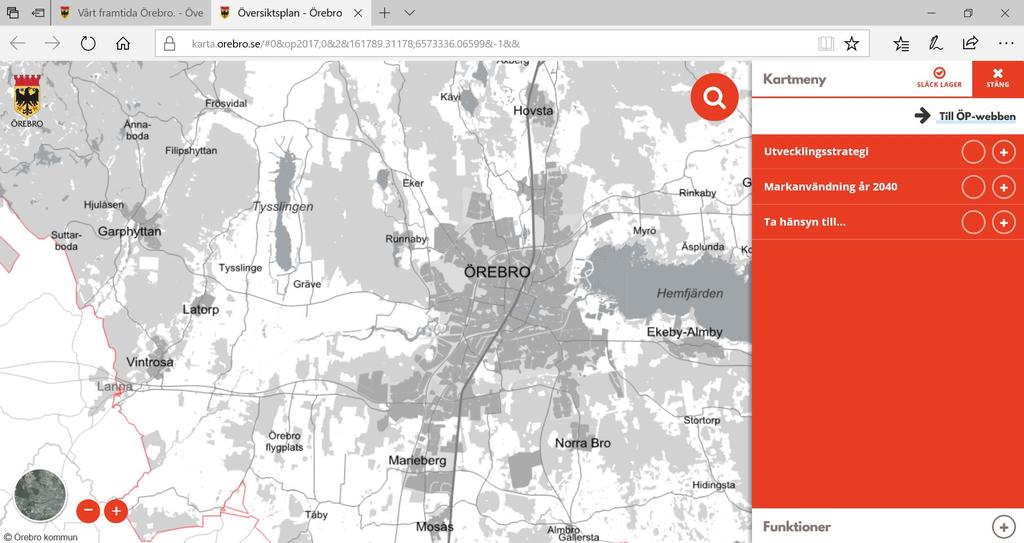Viewport: 1024px width, 543px height.
Task: Add page to favorites with star icon
Action: [x=852, y=44]
